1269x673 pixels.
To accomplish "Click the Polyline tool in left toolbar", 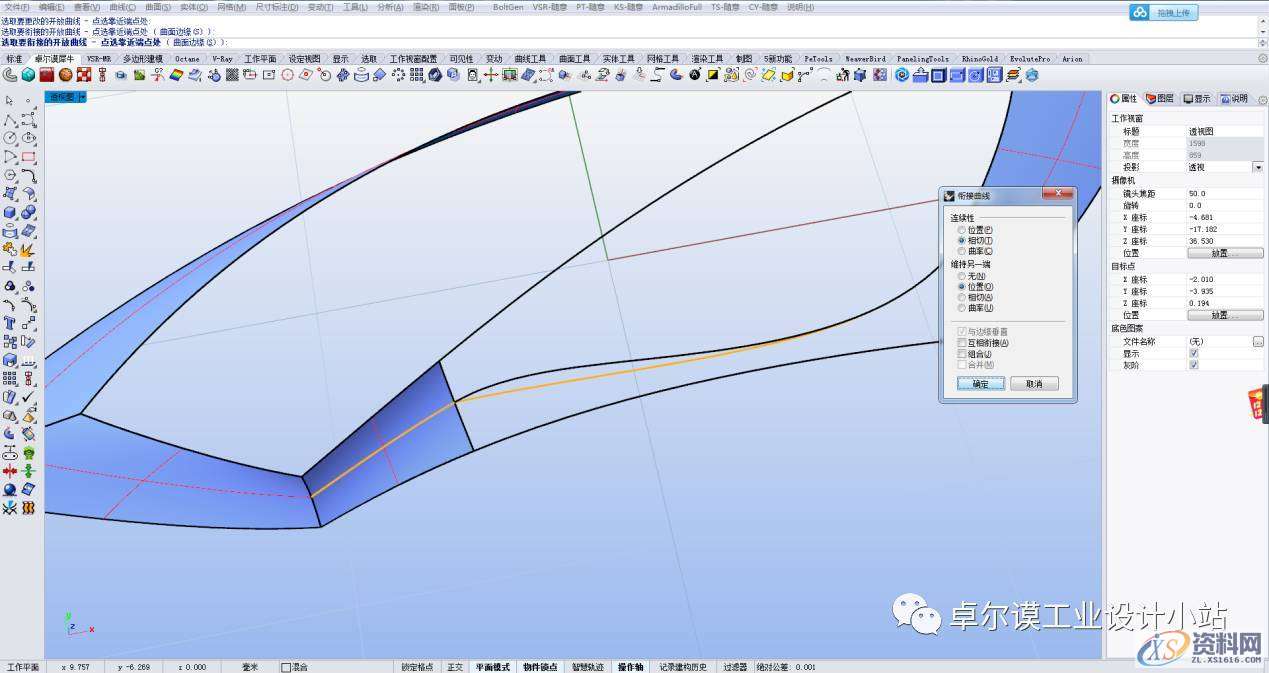I will pos(10,119).
